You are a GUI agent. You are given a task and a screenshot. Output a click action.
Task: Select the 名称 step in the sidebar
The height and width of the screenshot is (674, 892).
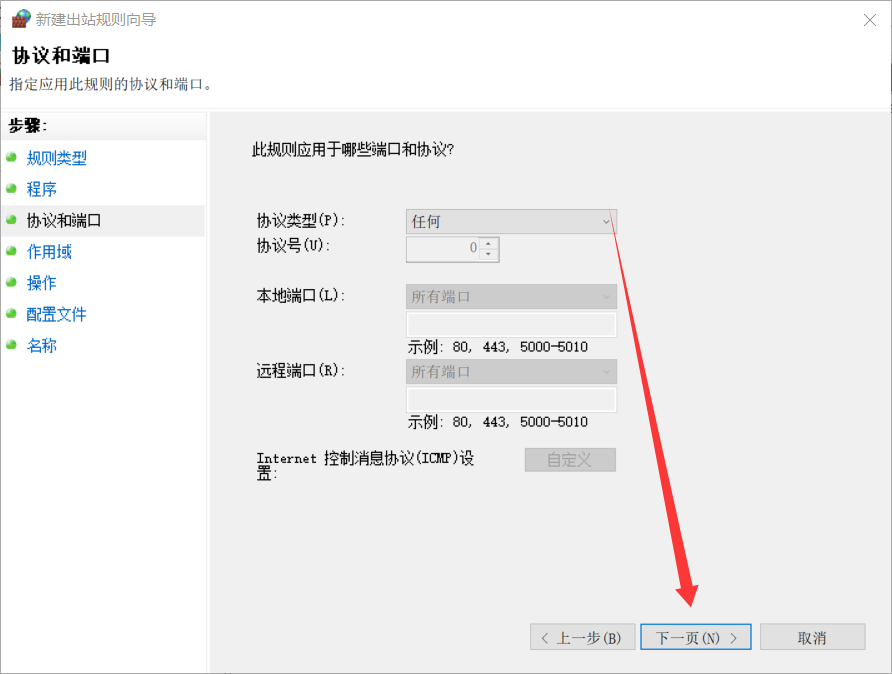[41, 345]
